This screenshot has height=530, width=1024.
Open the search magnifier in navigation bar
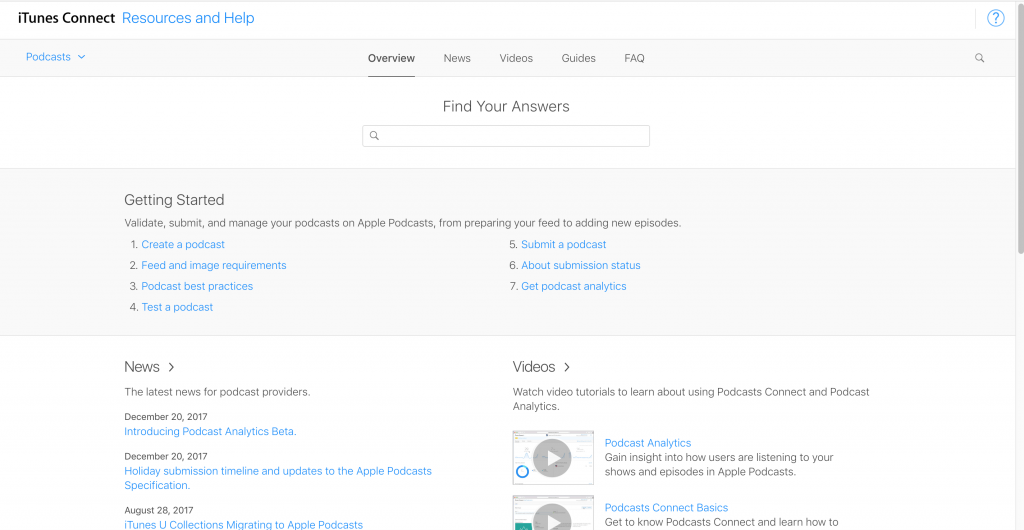click(980, 58)
